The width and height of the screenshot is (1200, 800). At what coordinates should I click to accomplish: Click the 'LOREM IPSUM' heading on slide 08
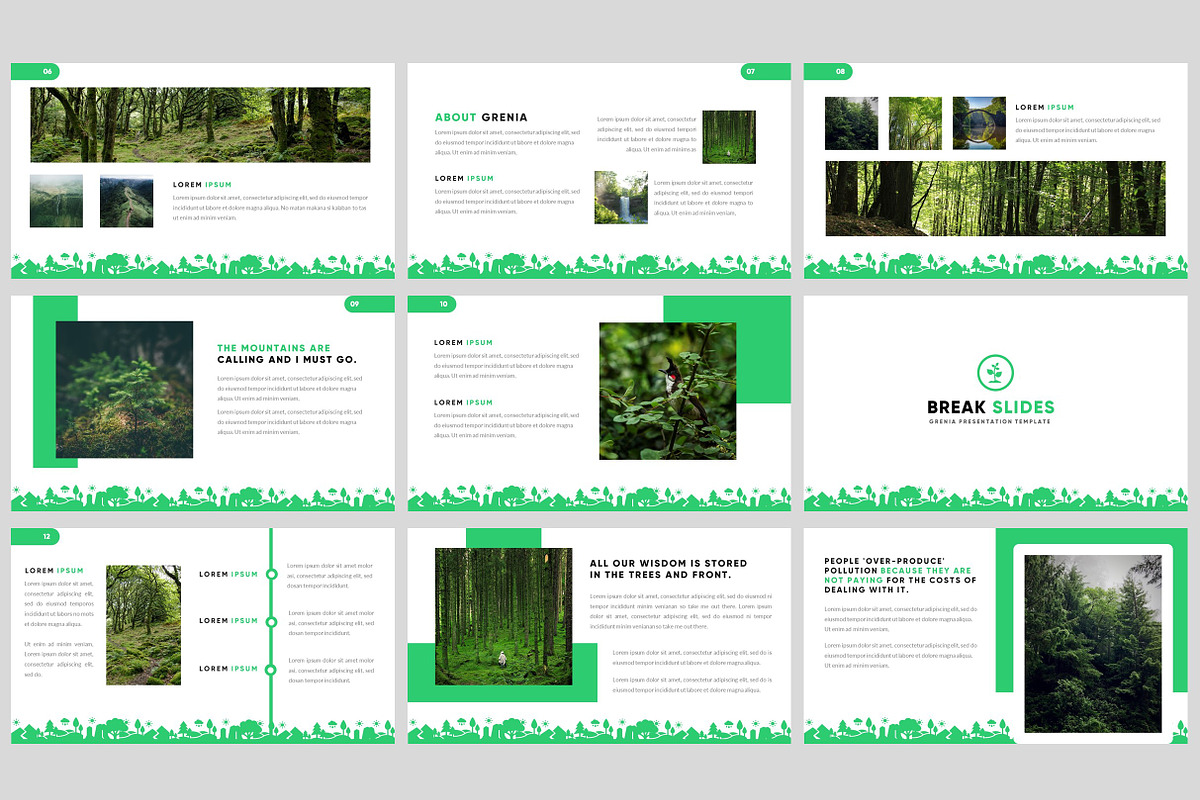click(x=1045, y=107)
